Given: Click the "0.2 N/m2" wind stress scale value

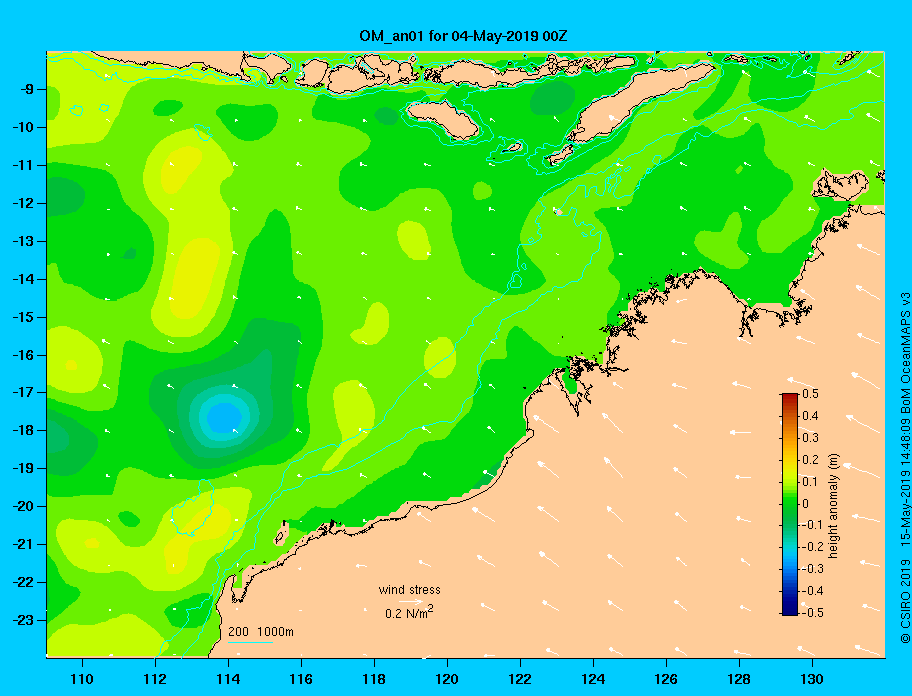Looking at the screenshot, I should [x=409, y=612].
